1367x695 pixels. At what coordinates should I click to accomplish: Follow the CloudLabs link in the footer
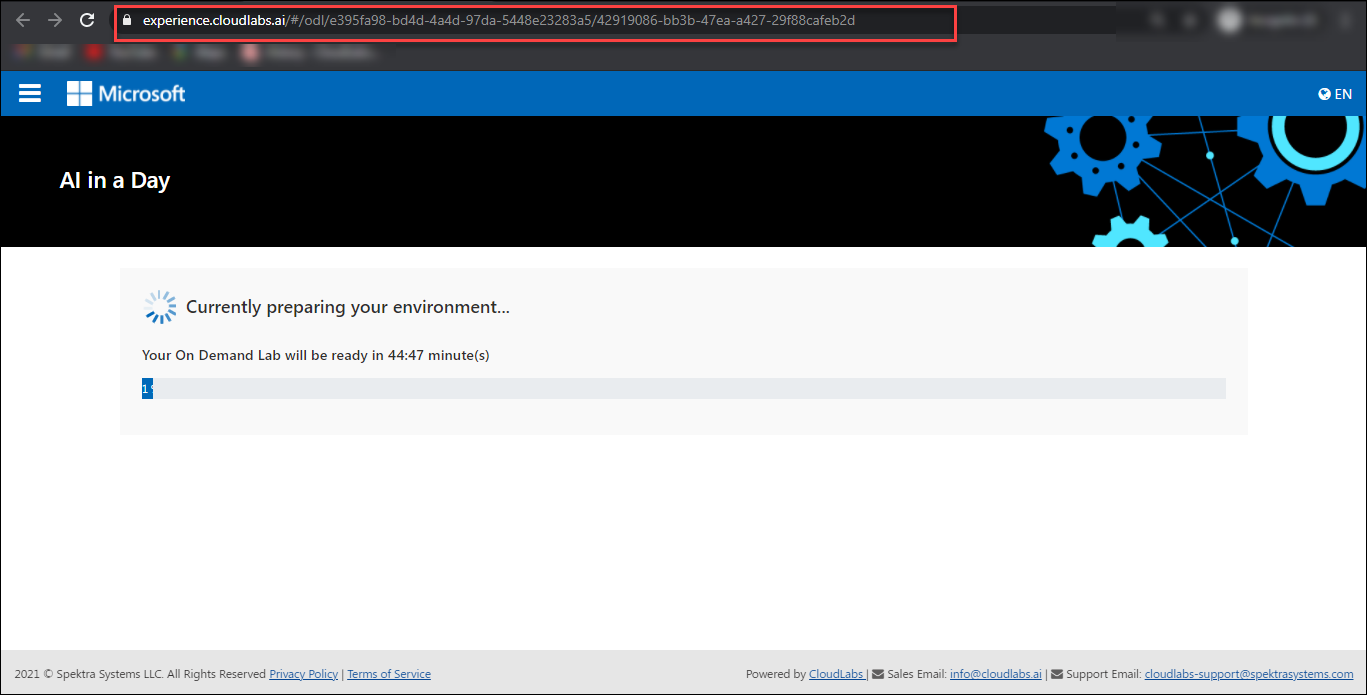coord(837,674)
